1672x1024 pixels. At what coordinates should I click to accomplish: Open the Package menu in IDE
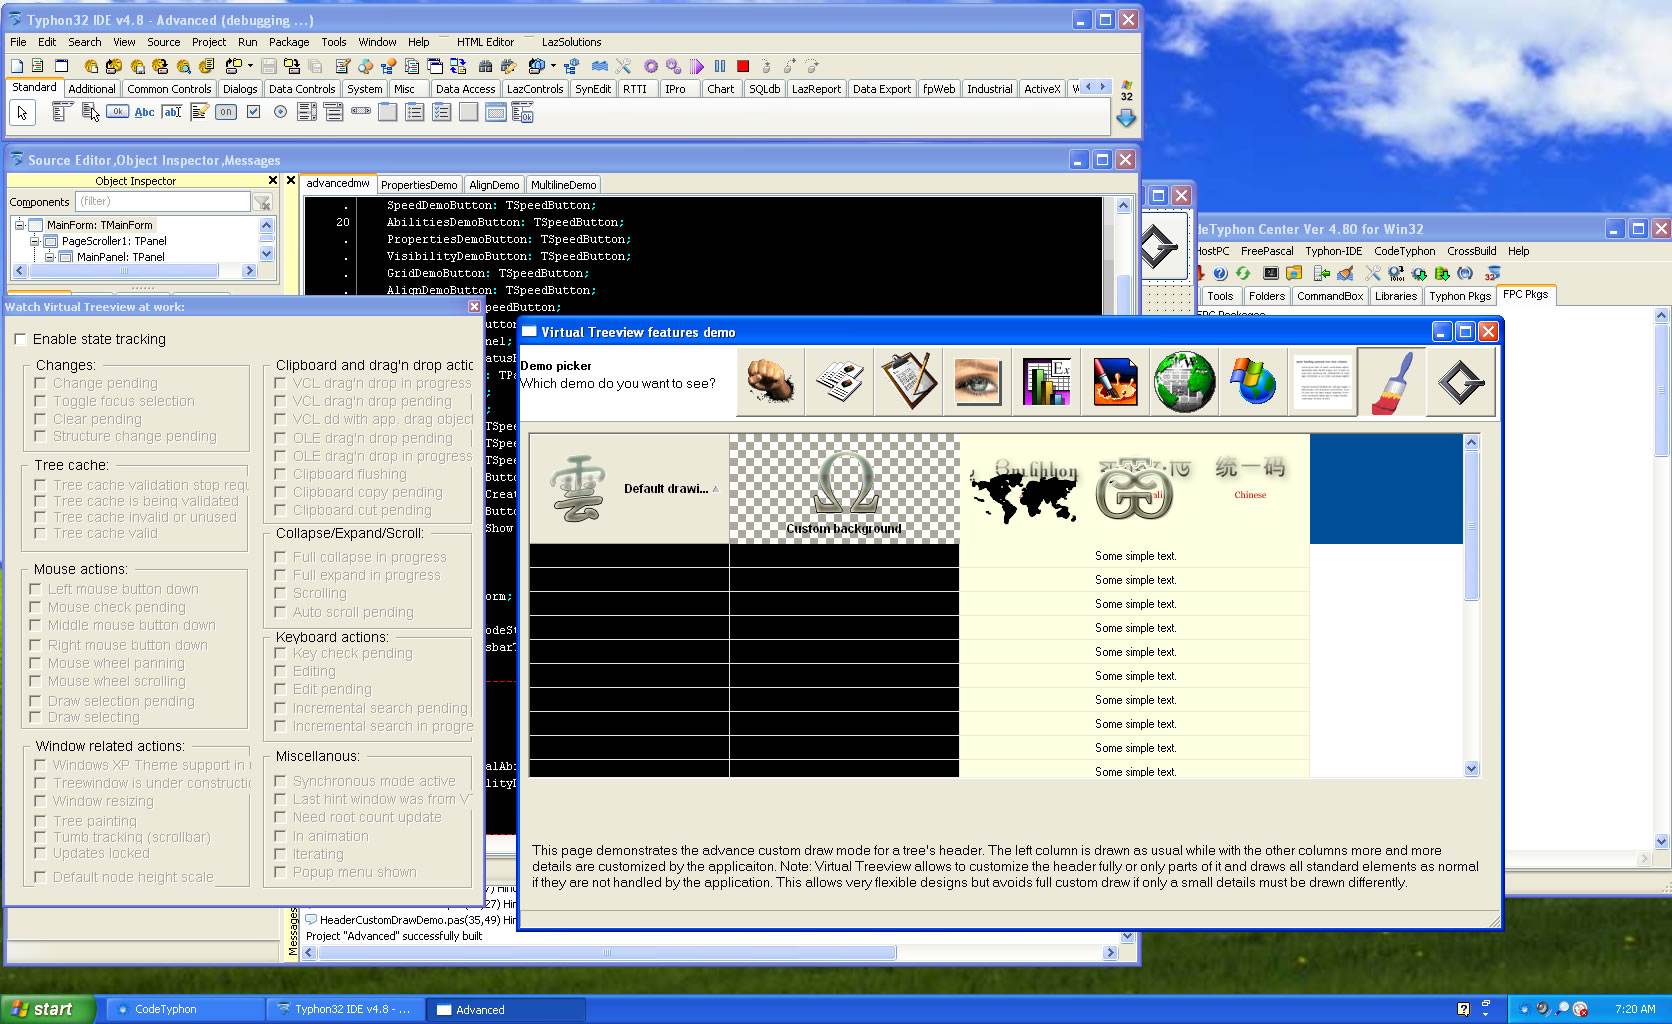click(289, 42)
